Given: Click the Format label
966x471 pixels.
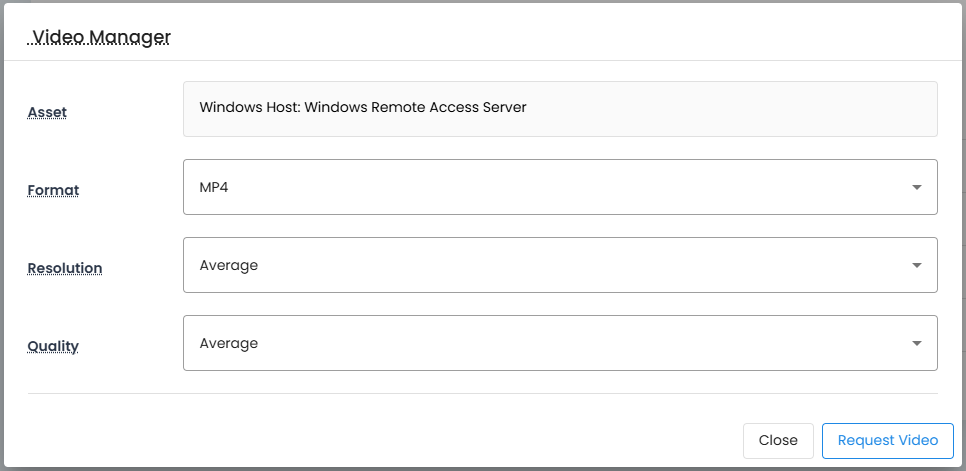Looking at the screenshot, I should pos(53,190).
